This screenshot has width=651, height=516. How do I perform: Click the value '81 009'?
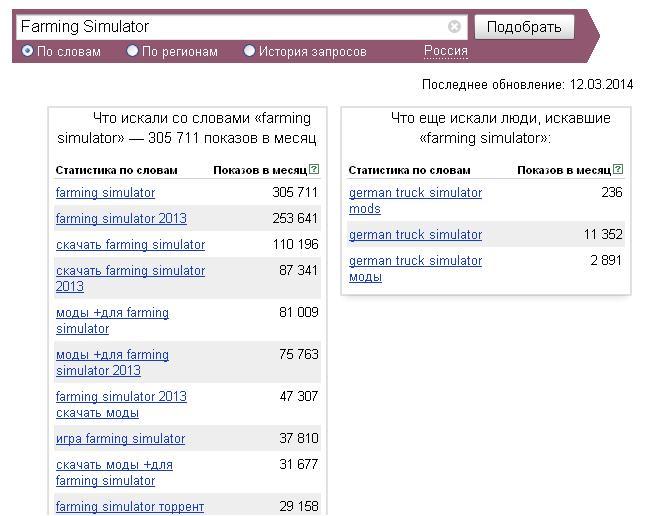coord(299,312)
